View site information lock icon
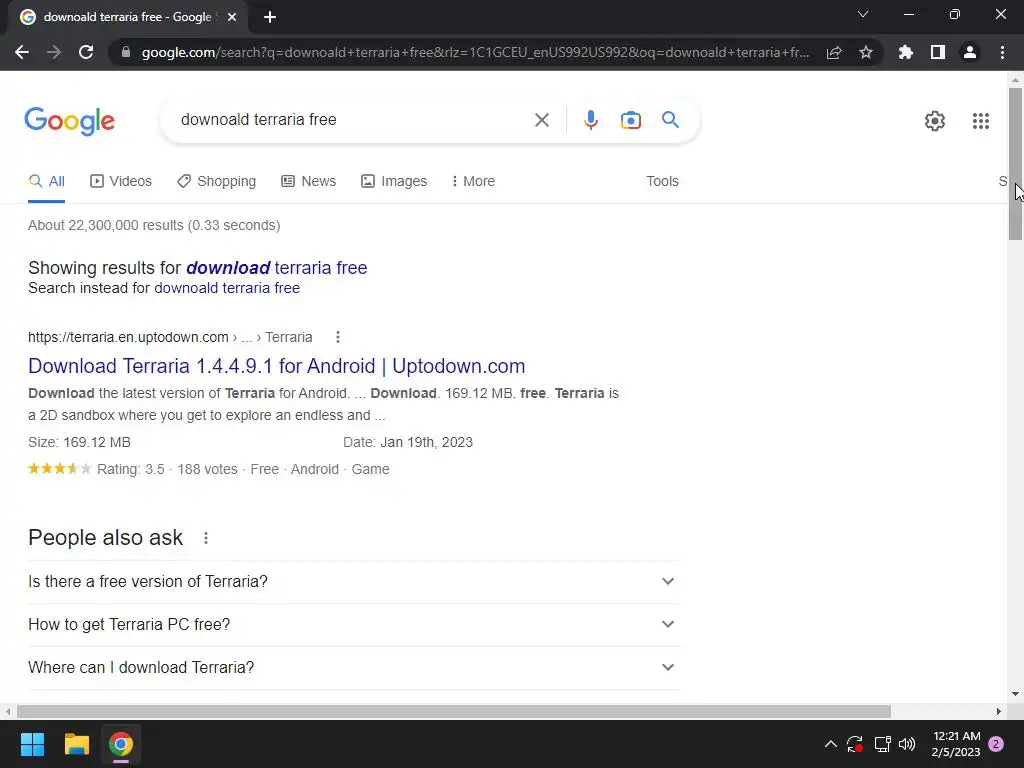 coord(126,52)
